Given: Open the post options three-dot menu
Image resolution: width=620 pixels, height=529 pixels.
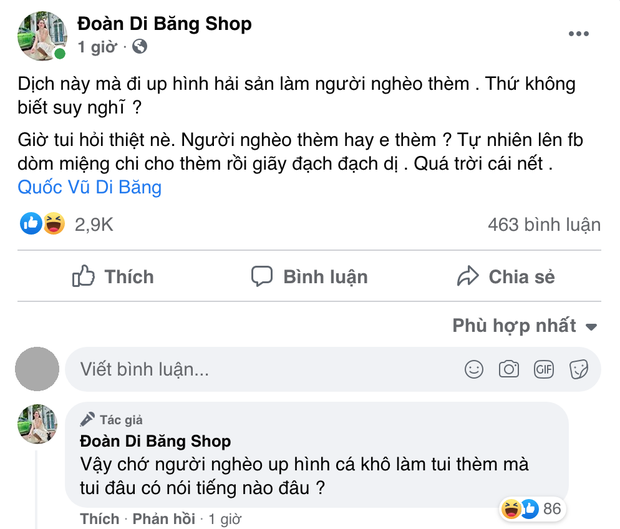Looking at the screenshot, I should tap(578, 34).
